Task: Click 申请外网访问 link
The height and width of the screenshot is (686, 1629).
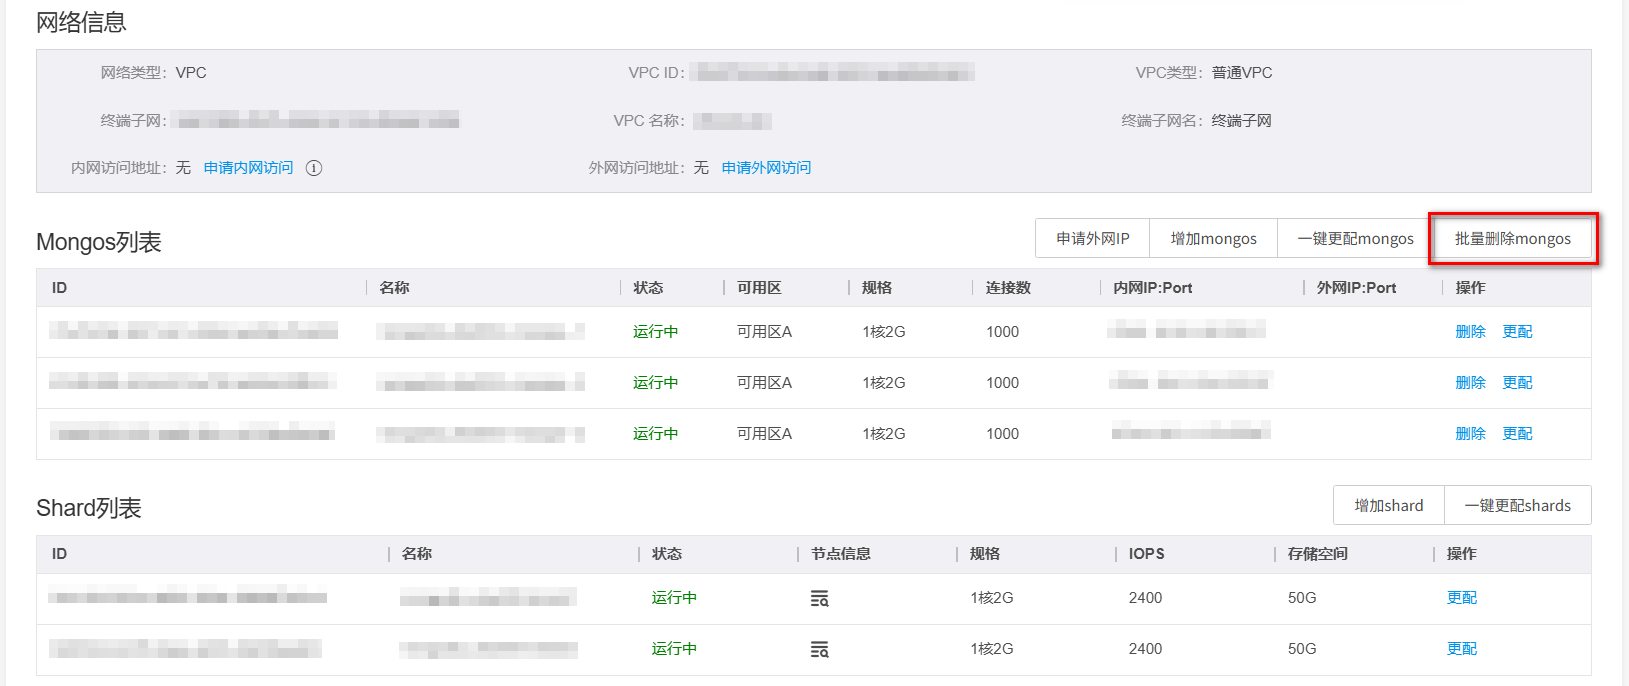Action: pos(766,168)
